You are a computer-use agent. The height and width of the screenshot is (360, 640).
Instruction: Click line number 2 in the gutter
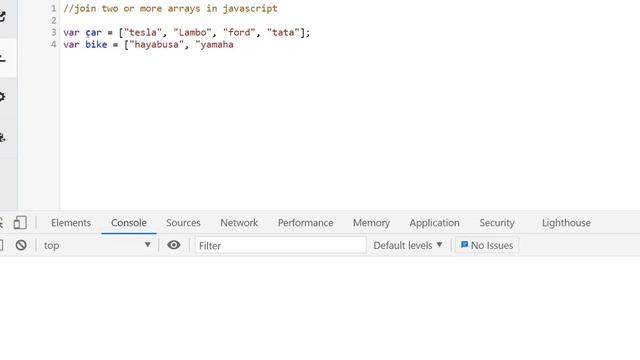point(53,20)
